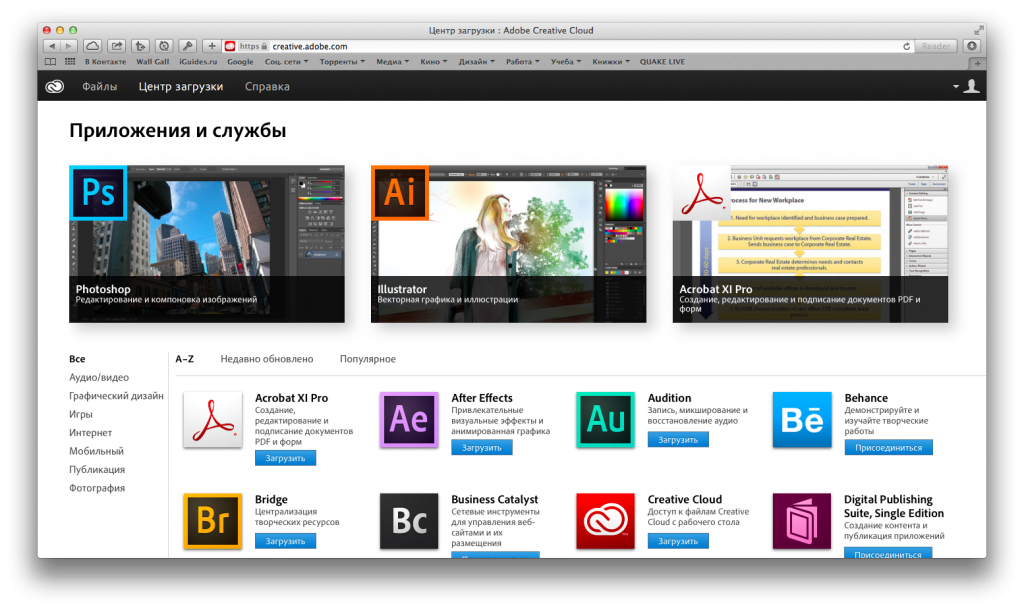Click Загрузить button under Acrobat XI Pro

point(285,458)
